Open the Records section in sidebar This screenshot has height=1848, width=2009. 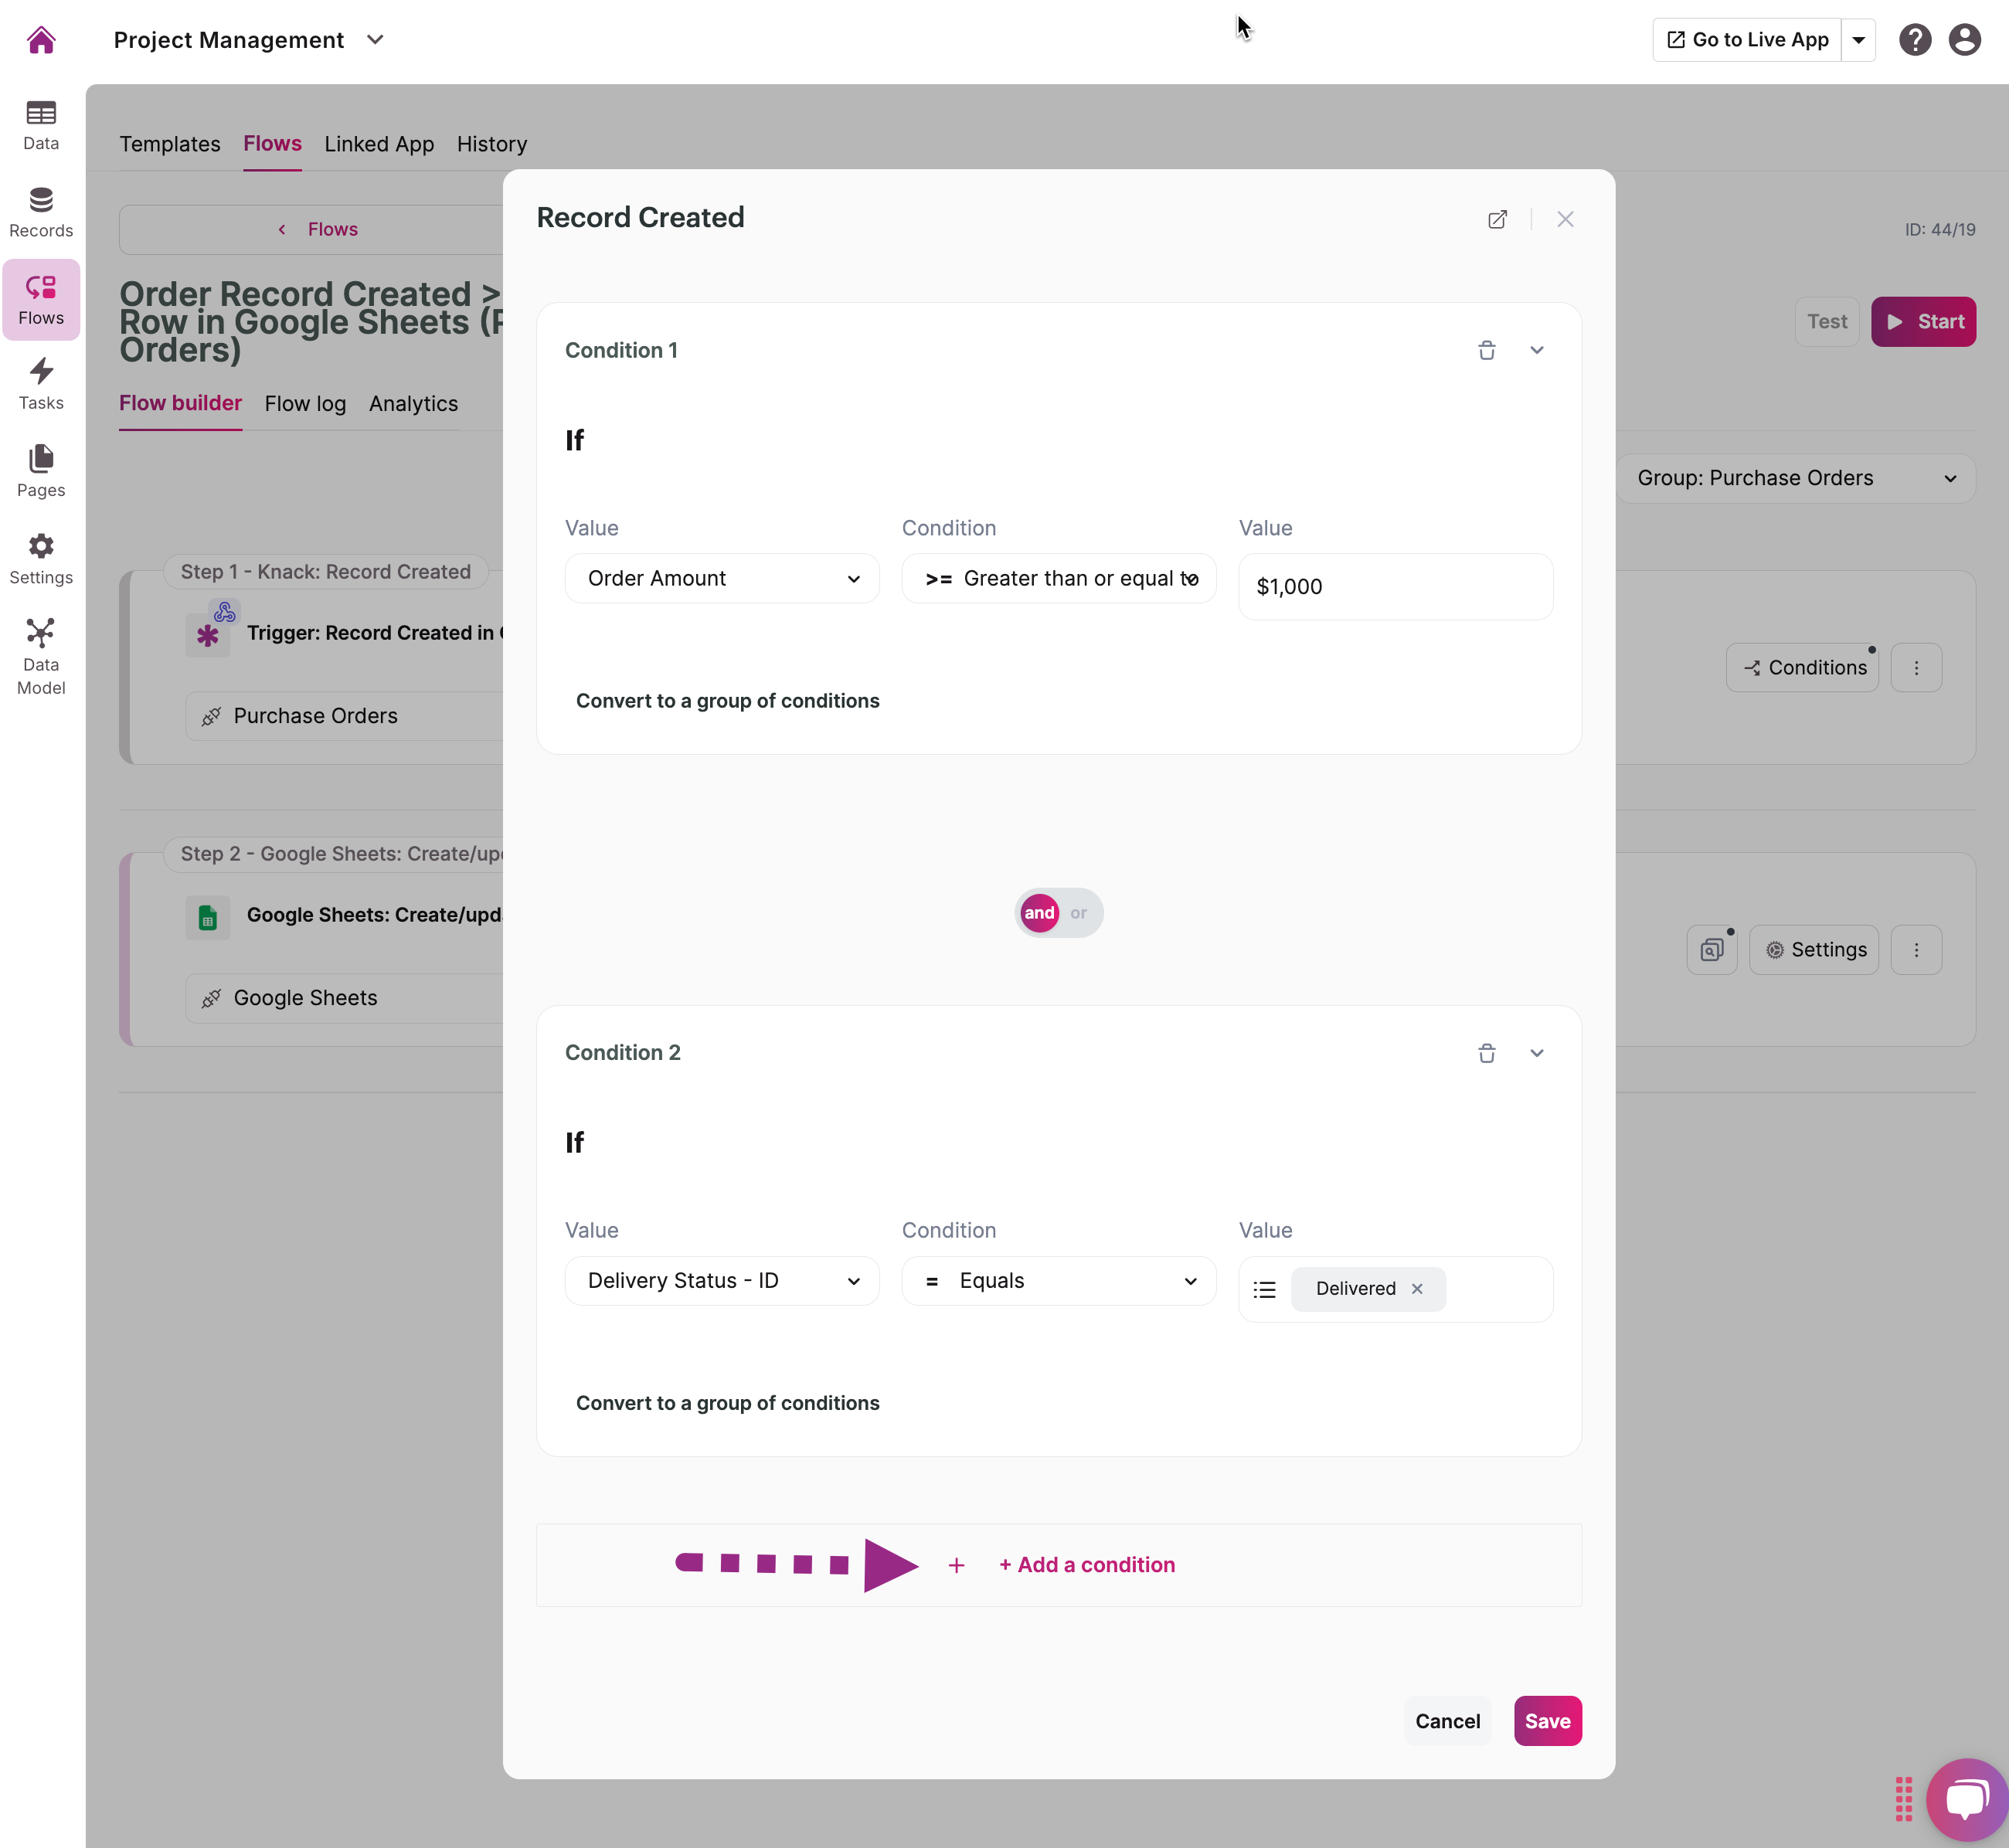point(41,212)
